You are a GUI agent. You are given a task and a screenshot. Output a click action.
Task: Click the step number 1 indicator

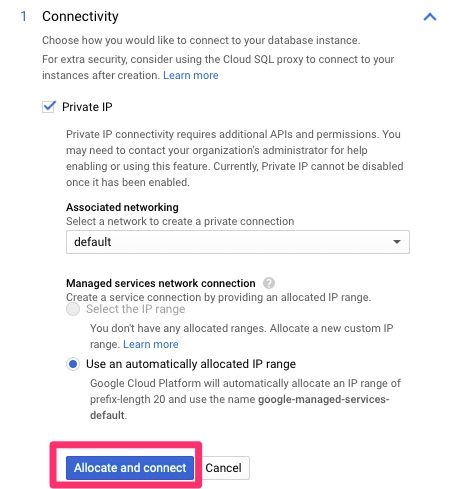point(24,16)
